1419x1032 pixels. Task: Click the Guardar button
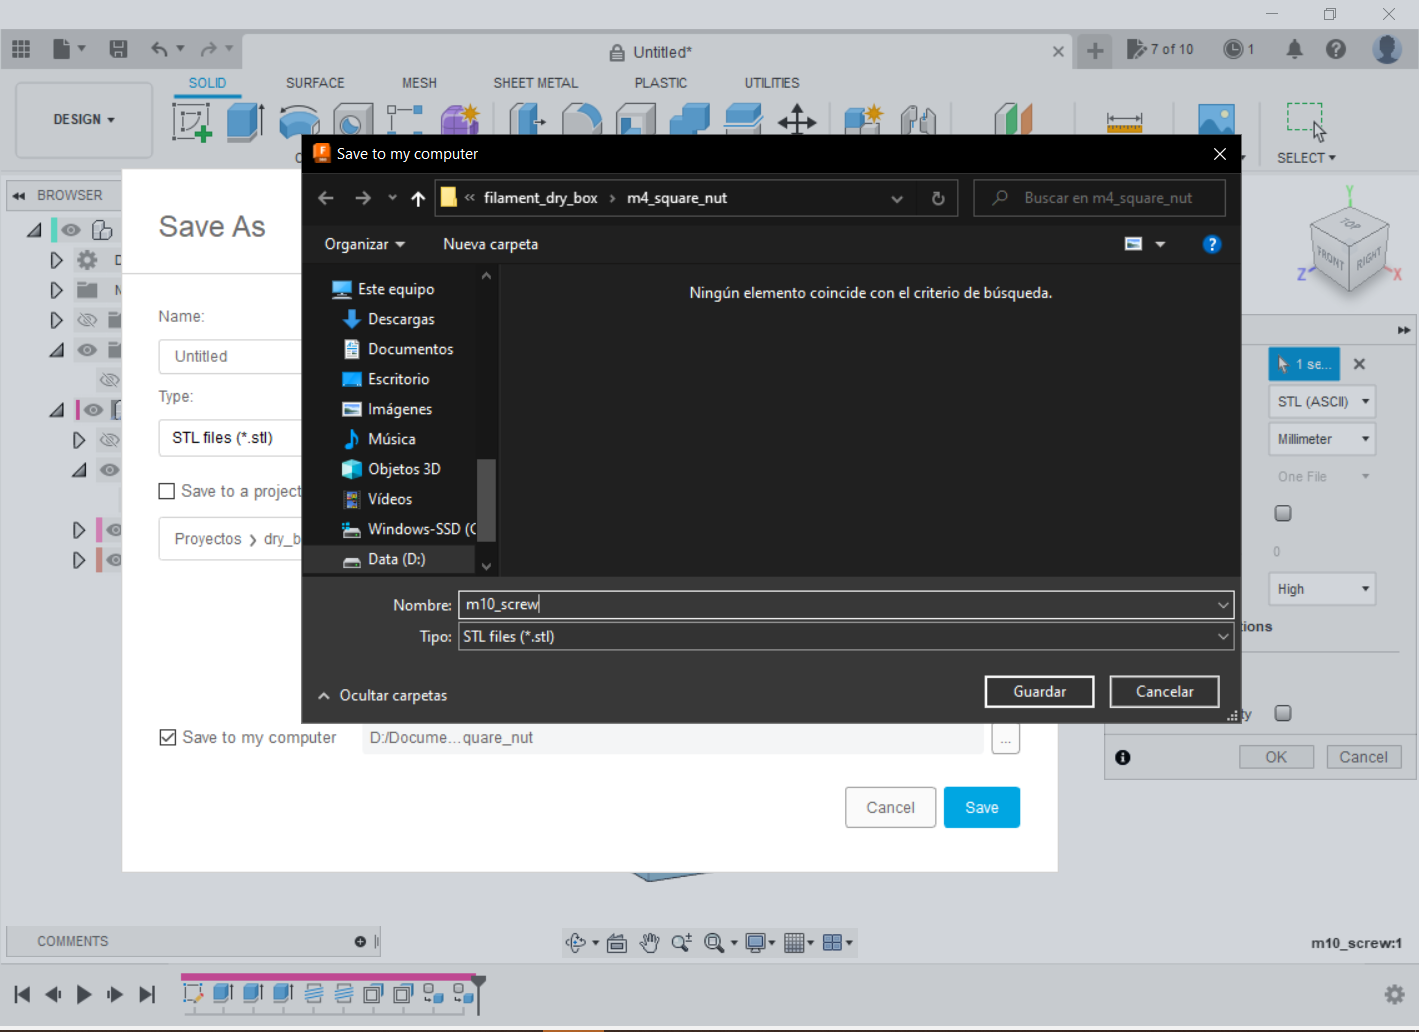(1039, 691)
